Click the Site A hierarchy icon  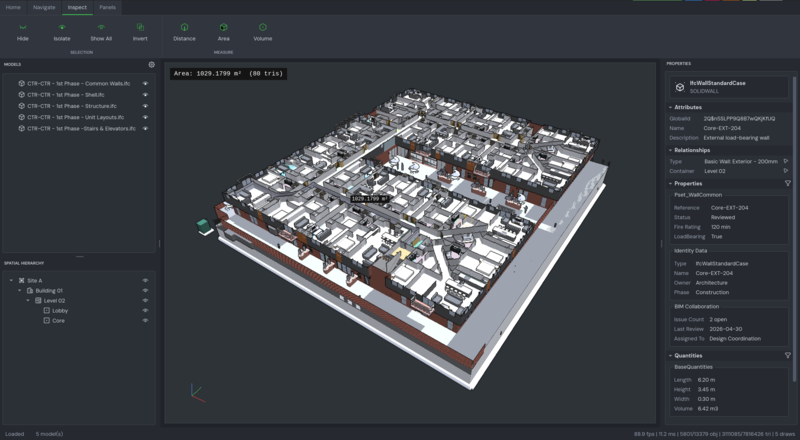click(21, 280)
